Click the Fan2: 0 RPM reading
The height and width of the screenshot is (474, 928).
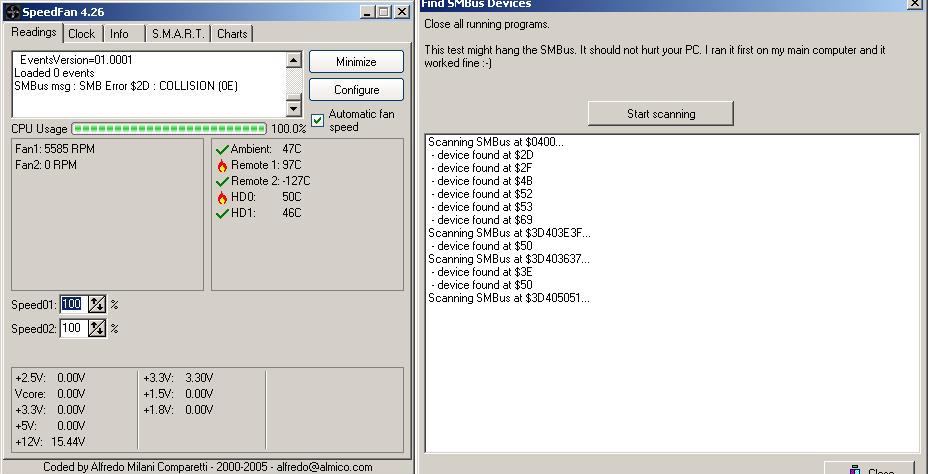(46, 165)
